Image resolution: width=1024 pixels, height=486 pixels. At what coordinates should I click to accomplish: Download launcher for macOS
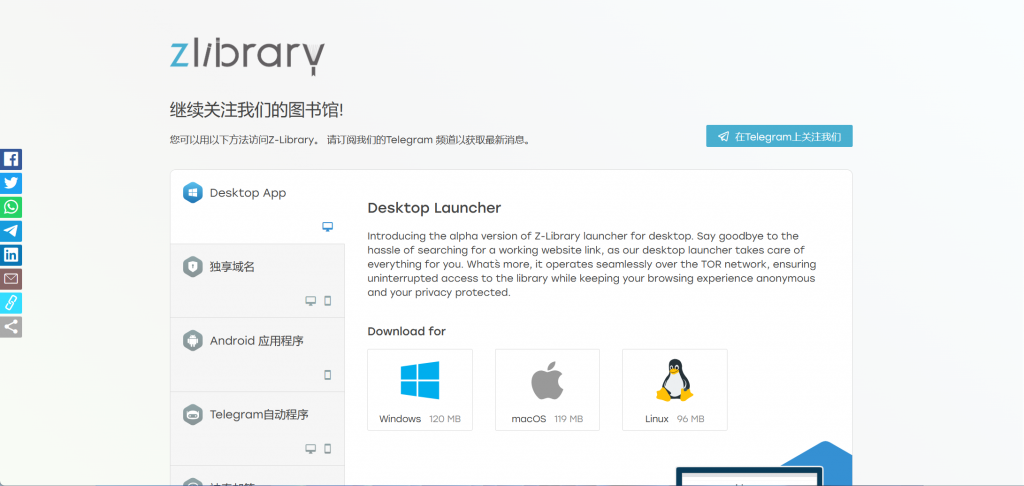point(547,390)
